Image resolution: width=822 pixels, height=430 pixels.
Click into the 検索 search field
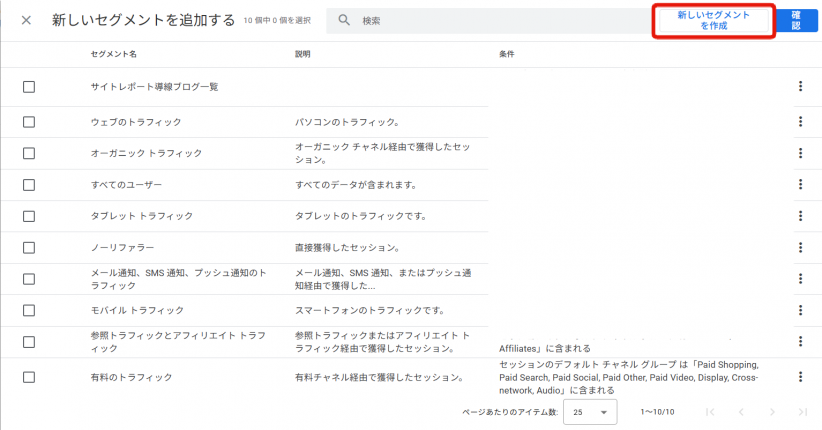[490, 21]
